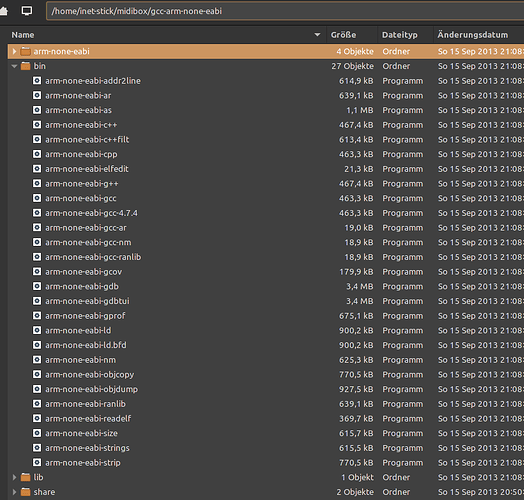This screenshot has height=500, width=524.
Task: Click the 21,3 kB size value
Action: pyautogui.click(x=359, y=169)
